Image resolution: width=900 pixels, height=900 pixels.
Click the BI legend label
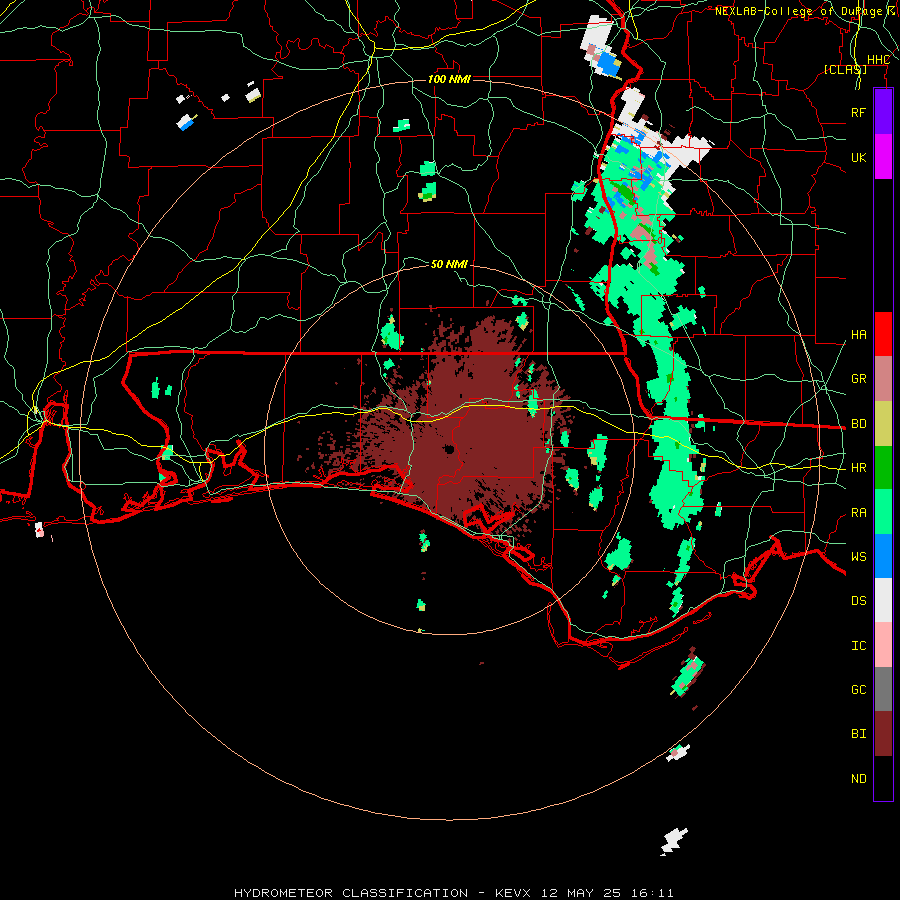tap(858, 734)
